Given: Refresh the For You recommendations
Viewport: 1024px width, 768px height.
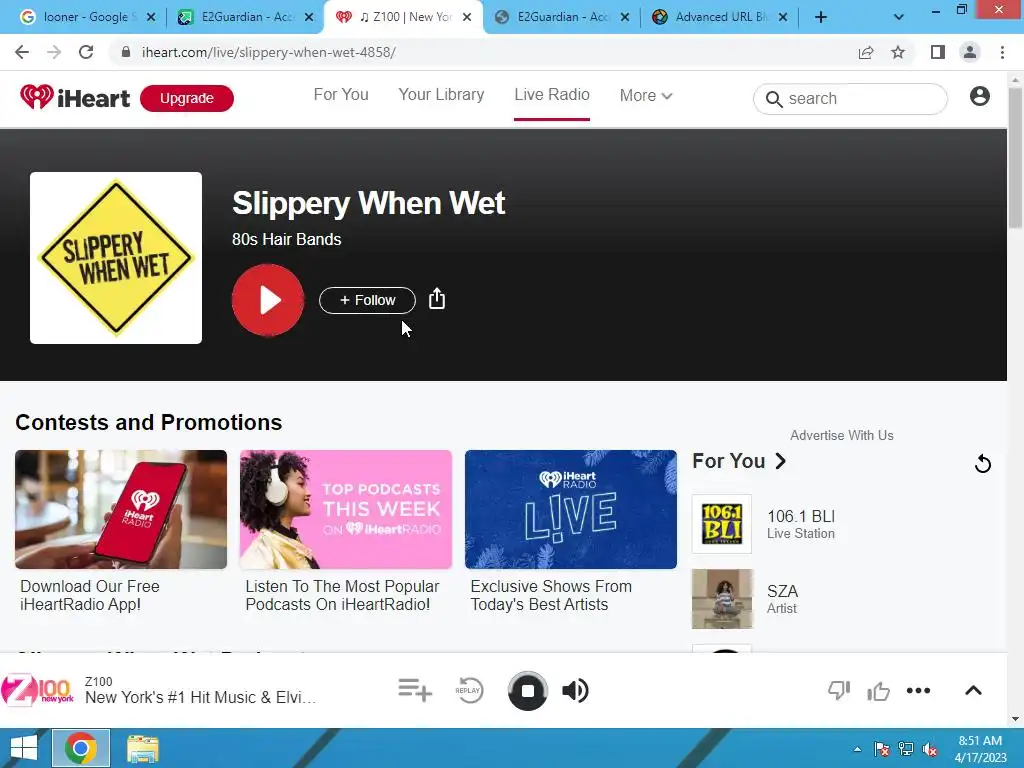Looking at the screenshot, I should pos(982,464).
